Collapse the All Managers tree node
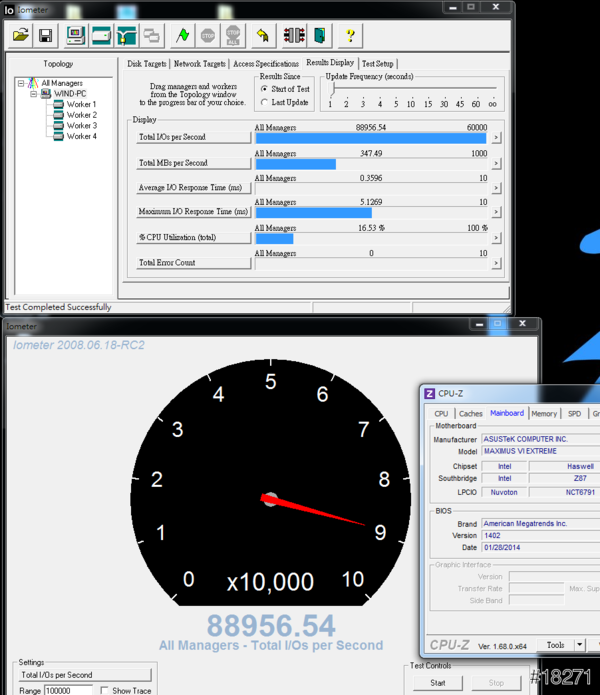Image resolution: width=600 pixels, height=695 pixels. tap(21, 83)
